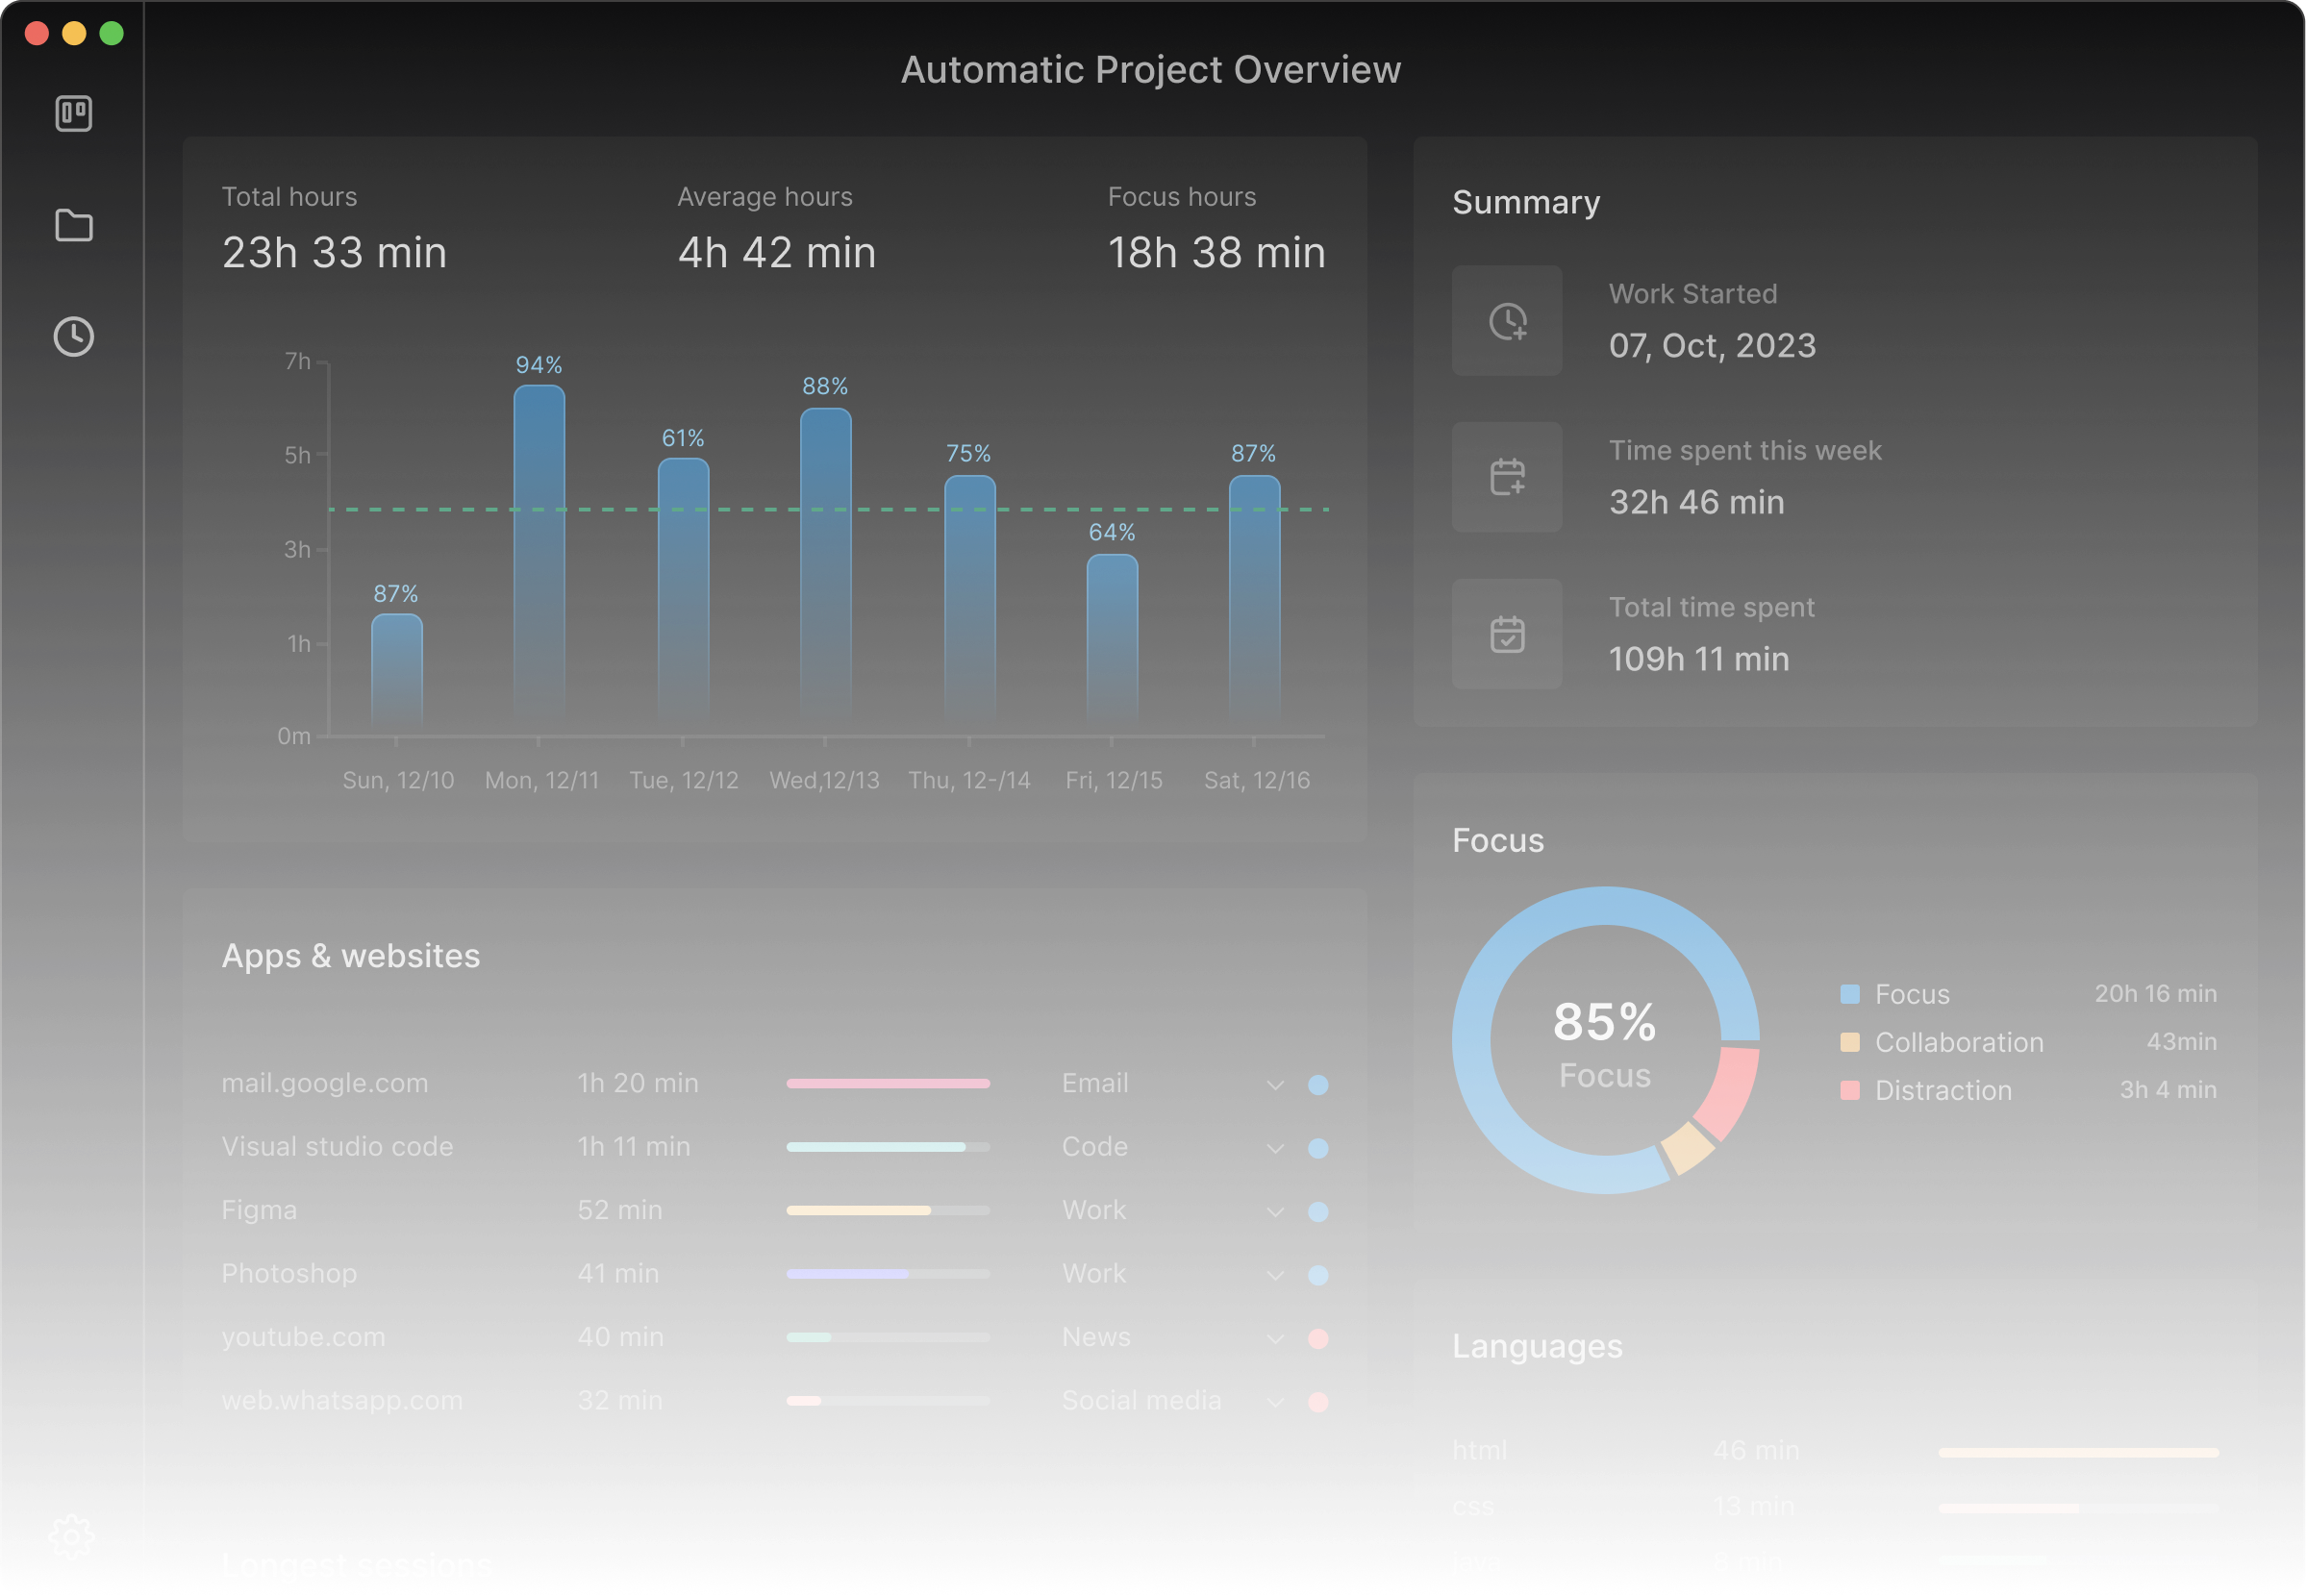This screenshot has height=1596, width=2306.
Task: Open the time history clock icon
Action: tap(73, 337)
